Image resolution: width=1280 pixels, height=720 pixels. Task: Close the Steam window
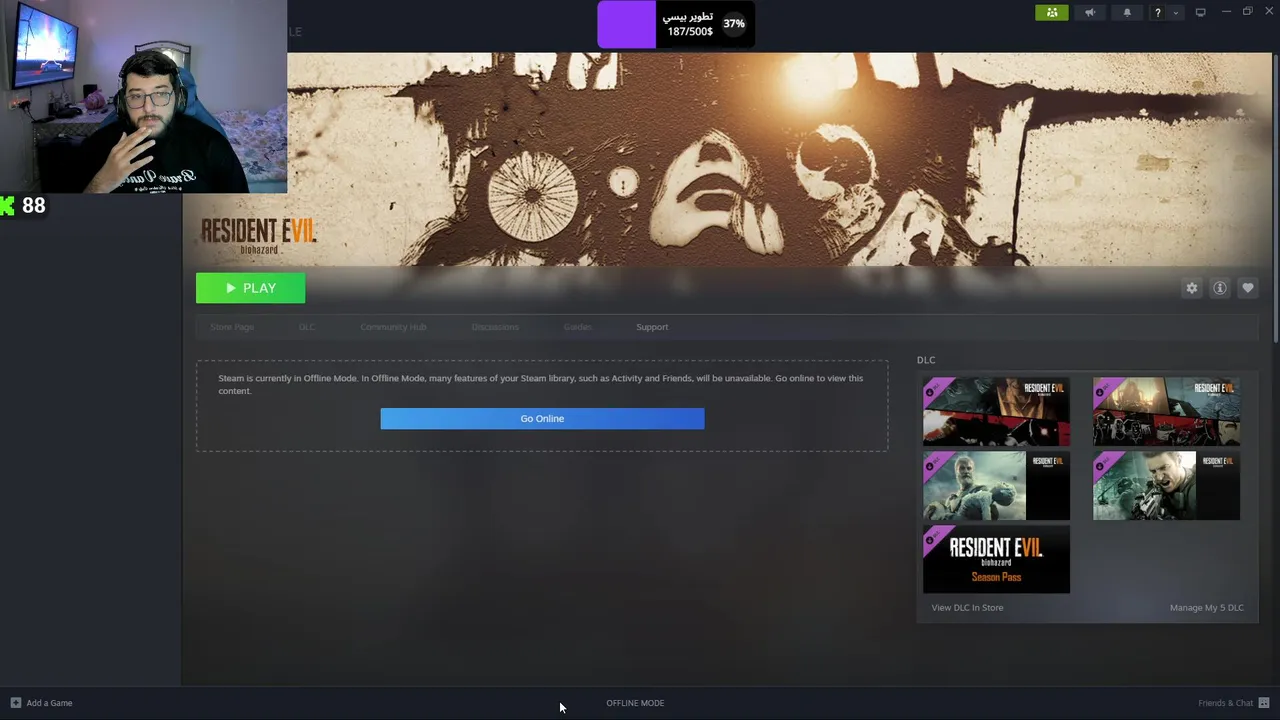[1268, 12]
